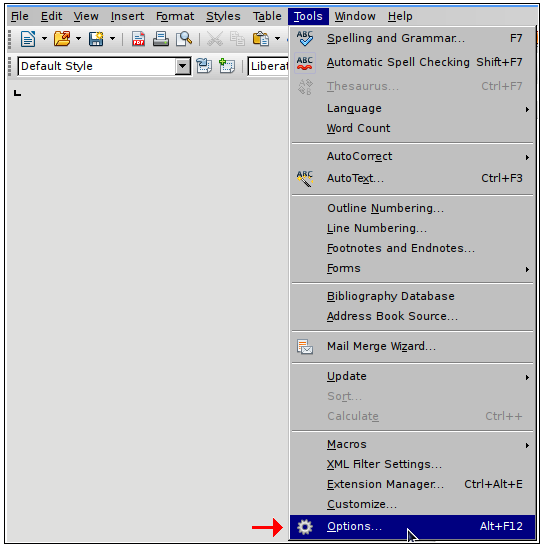
Task: Toggle Automatic Spell Checking
Action: pyautogui.click(x=413, y=62)
